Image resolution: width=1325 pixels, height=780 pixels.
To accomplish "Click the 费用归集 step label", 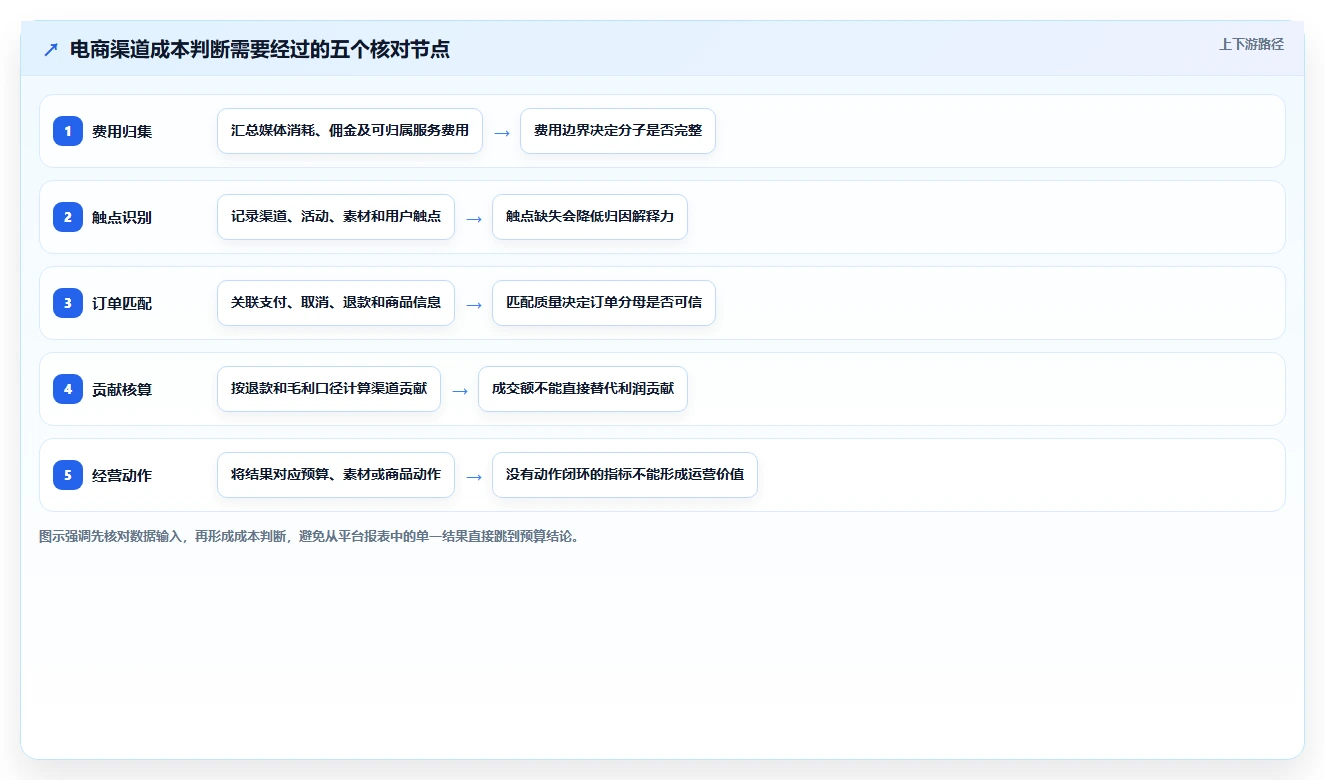I will coord(122,131).
